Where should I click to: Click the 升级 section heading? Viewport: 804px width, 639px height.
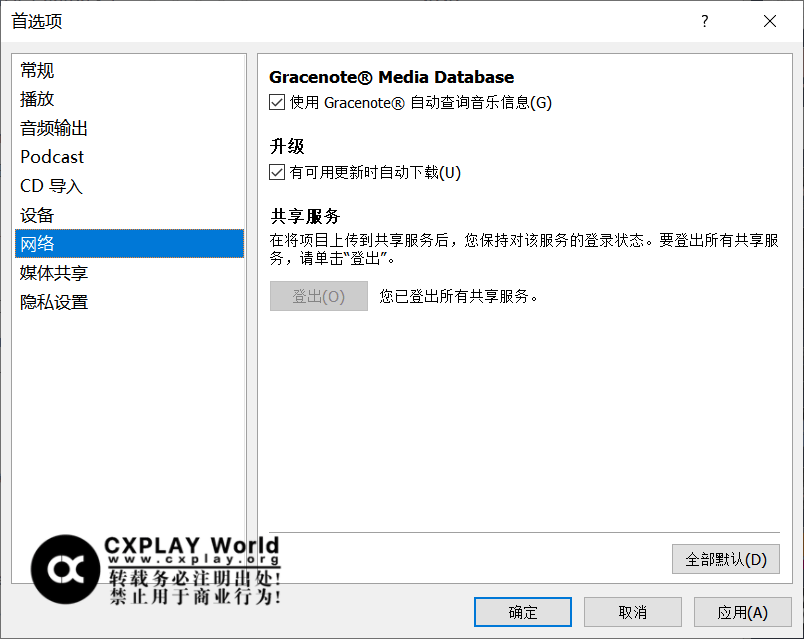(x=287, y=146)
